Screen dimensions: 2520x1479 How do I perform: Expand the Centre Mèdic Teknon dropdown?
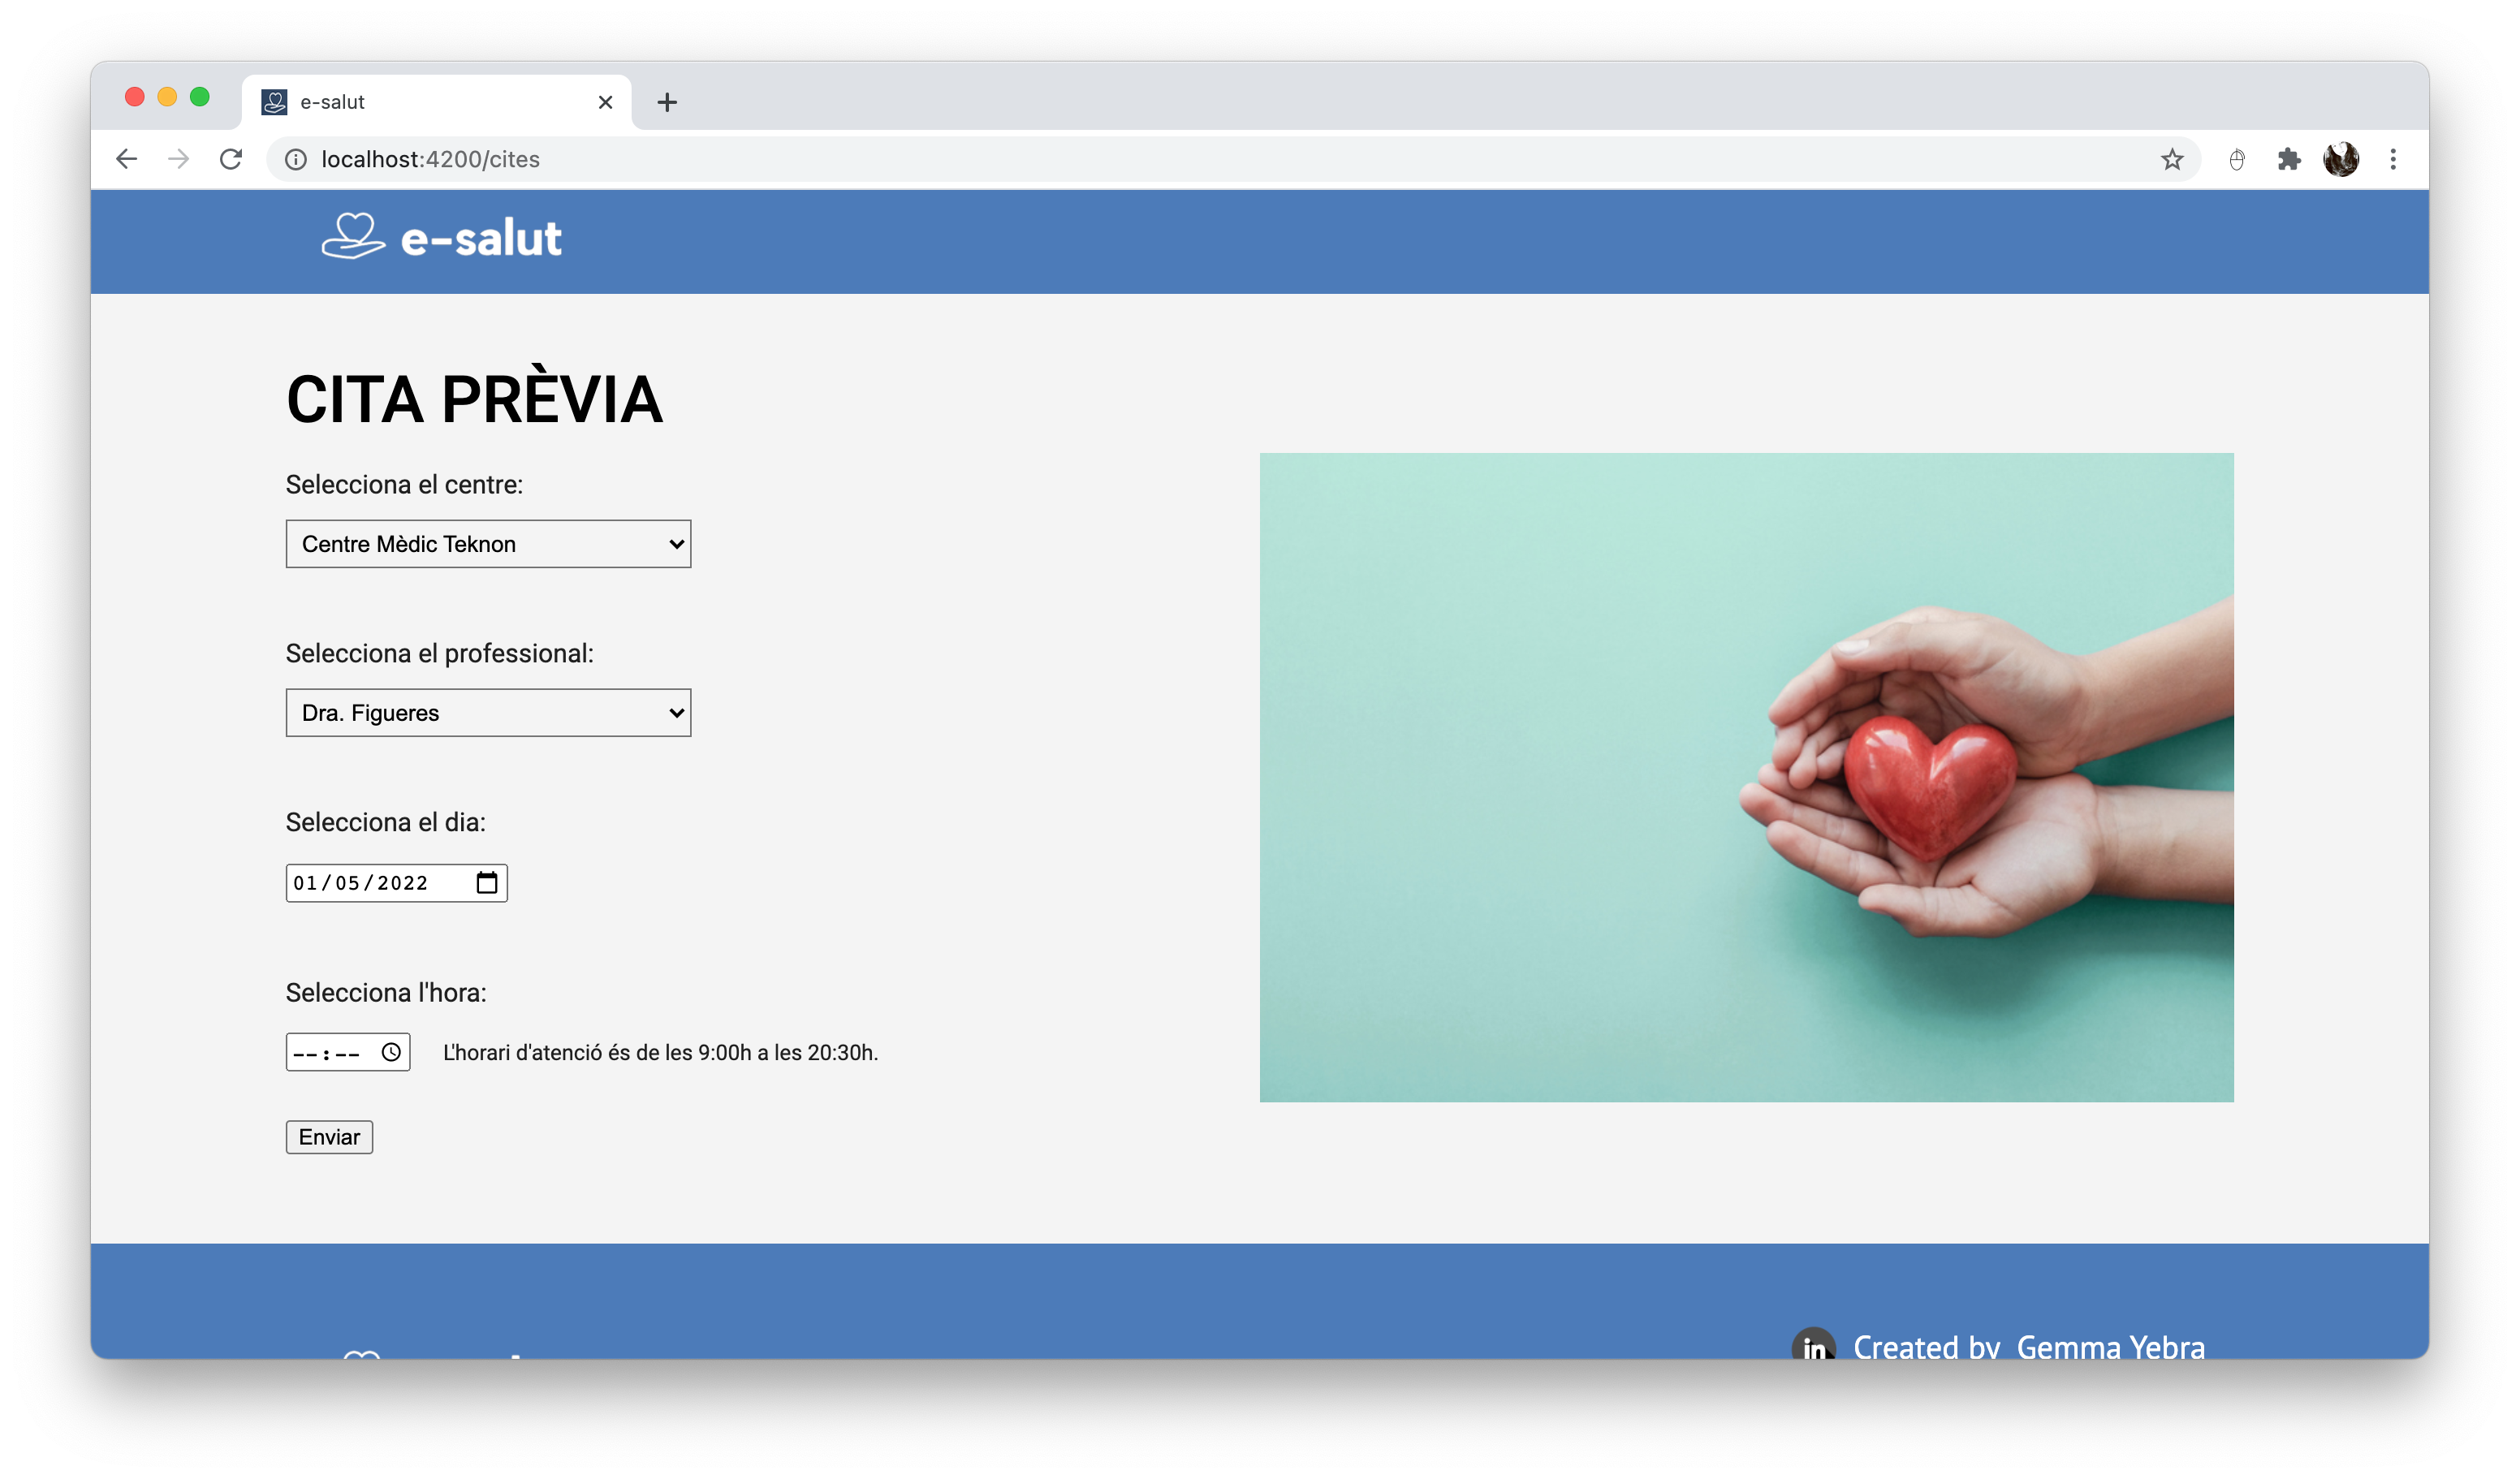pos(488,544)
